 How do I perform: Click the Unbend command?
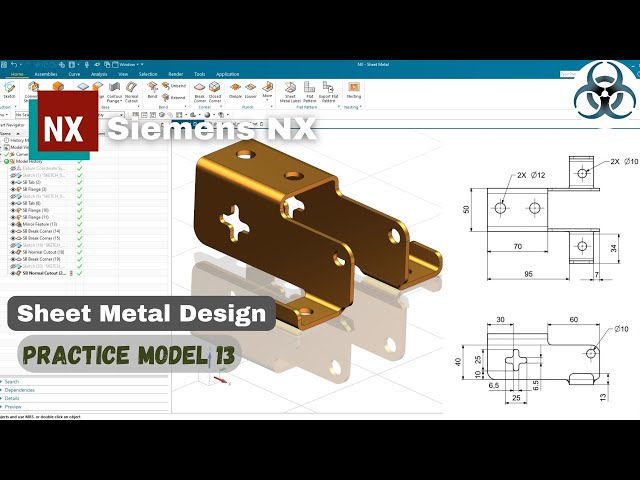click(174, 86)
